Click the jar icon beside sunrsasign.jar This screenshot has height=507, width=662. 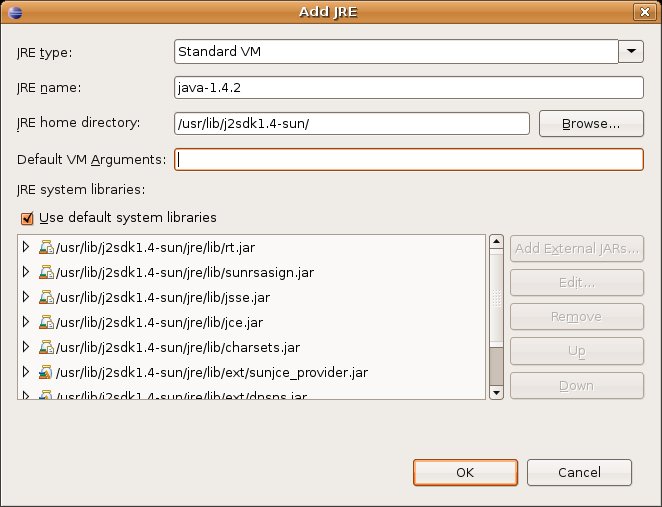click(x=46, y=271)
